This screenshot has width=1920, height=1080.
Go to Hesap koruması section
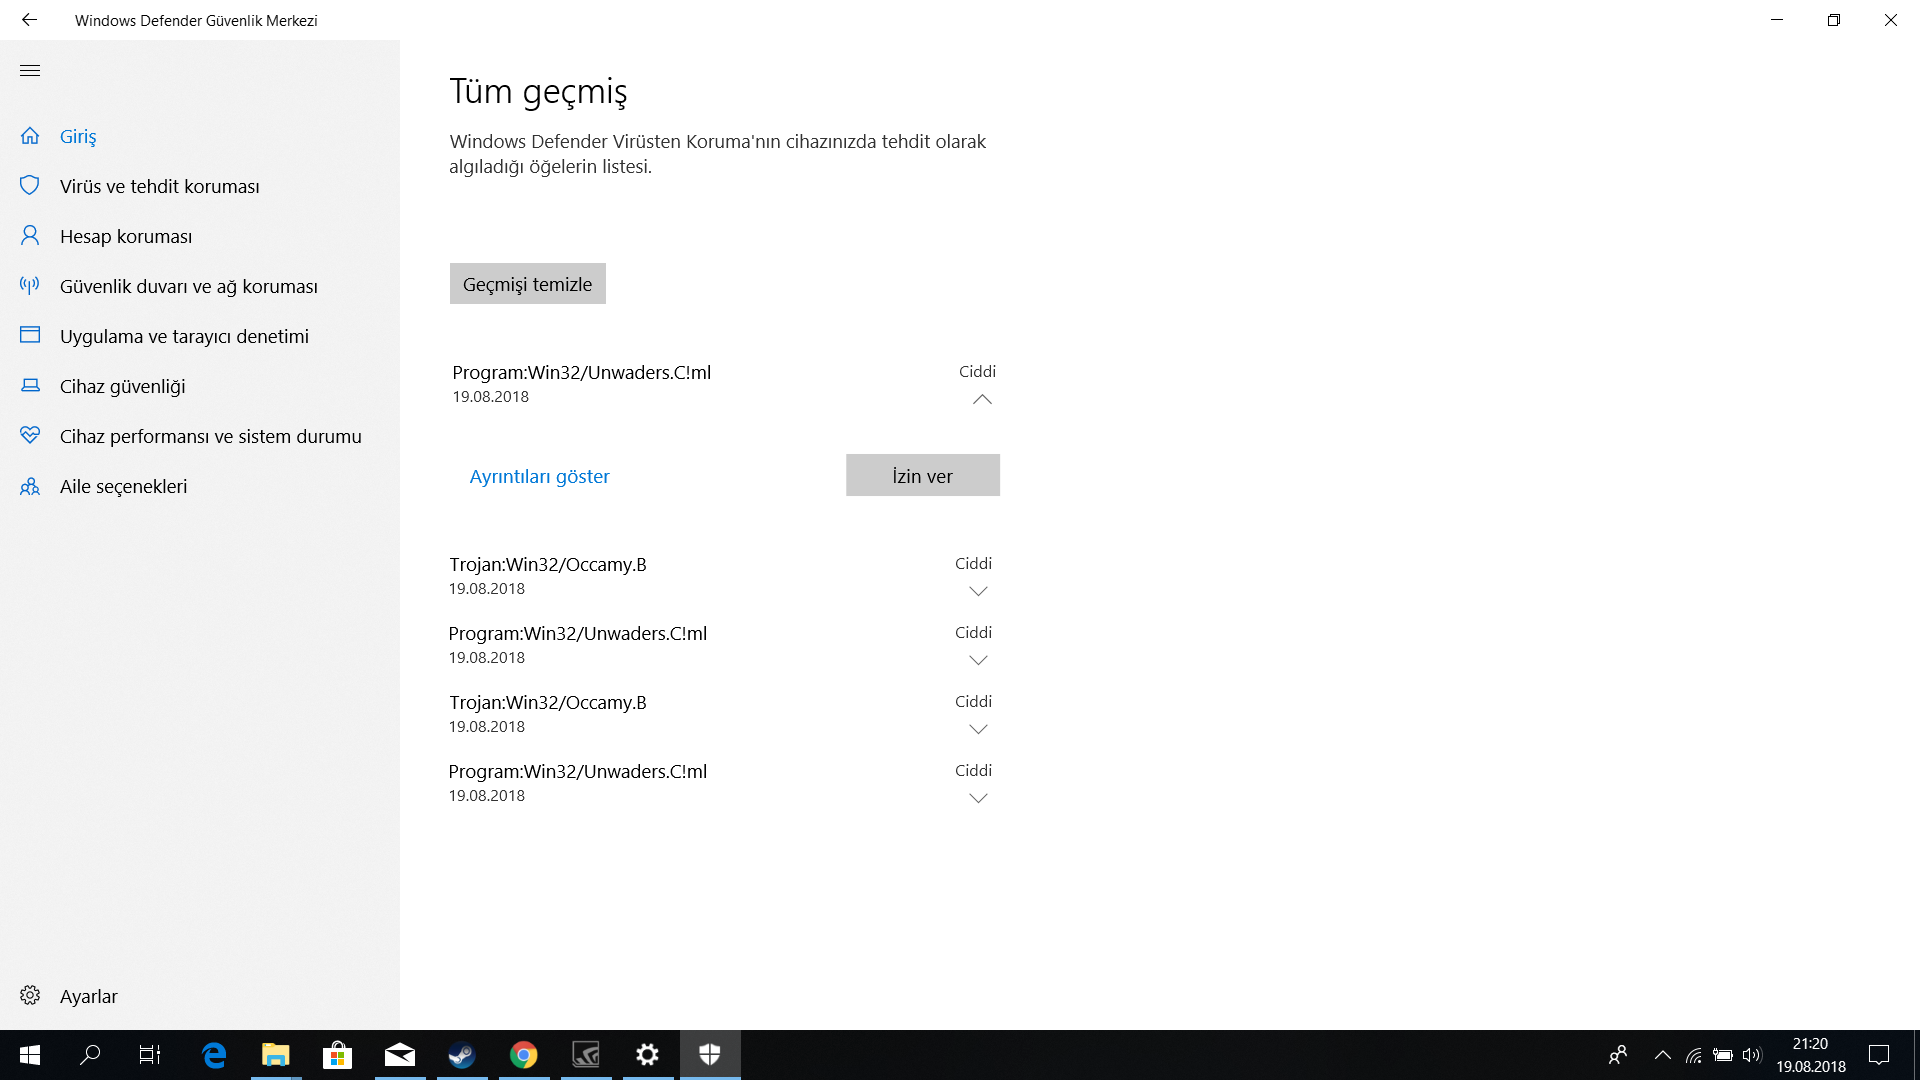click(x=126, y=236)
